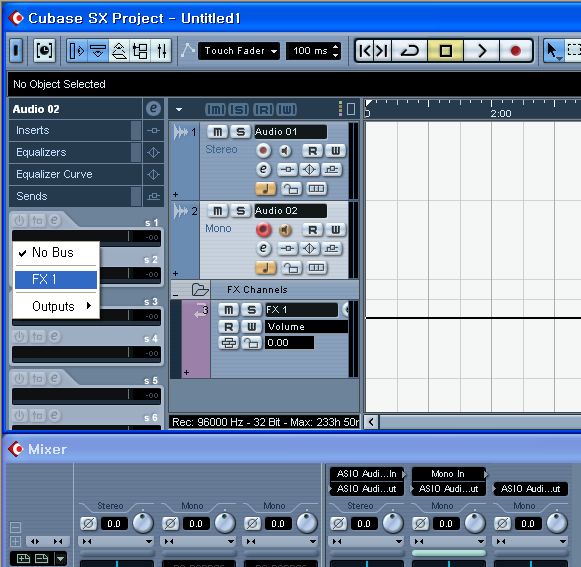Solo the Audio 01 track
Image resolution: width=581 pixels, height=567 pixels.
coord(240,132)
